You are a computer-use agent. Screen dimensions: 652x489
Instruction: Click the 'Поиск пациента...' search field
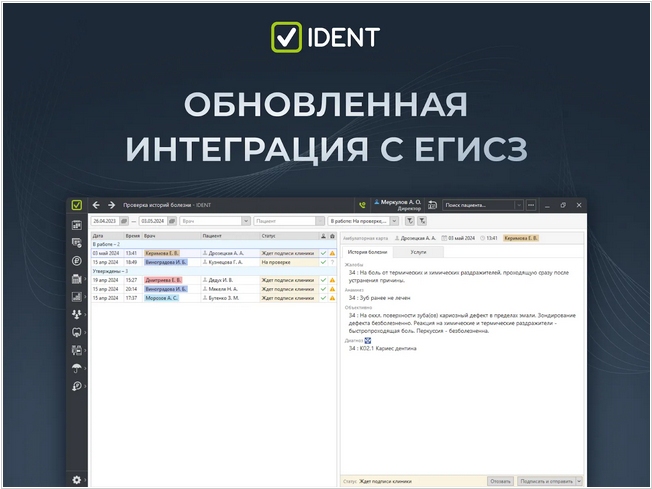pyautogui.click(x=479, y=205)
